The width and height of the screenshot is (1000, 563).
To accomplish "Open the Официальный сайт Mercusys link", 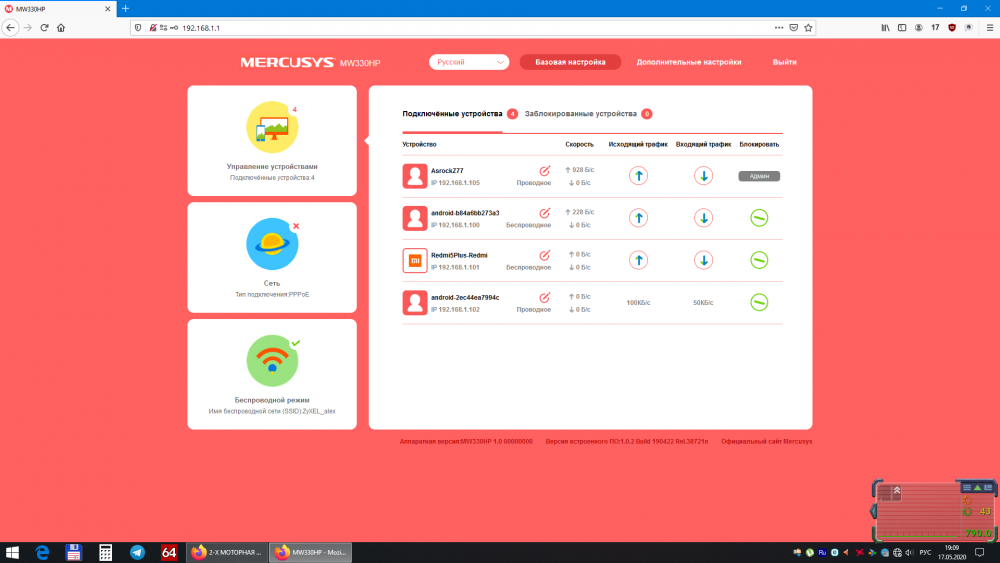I will [767, 441].
